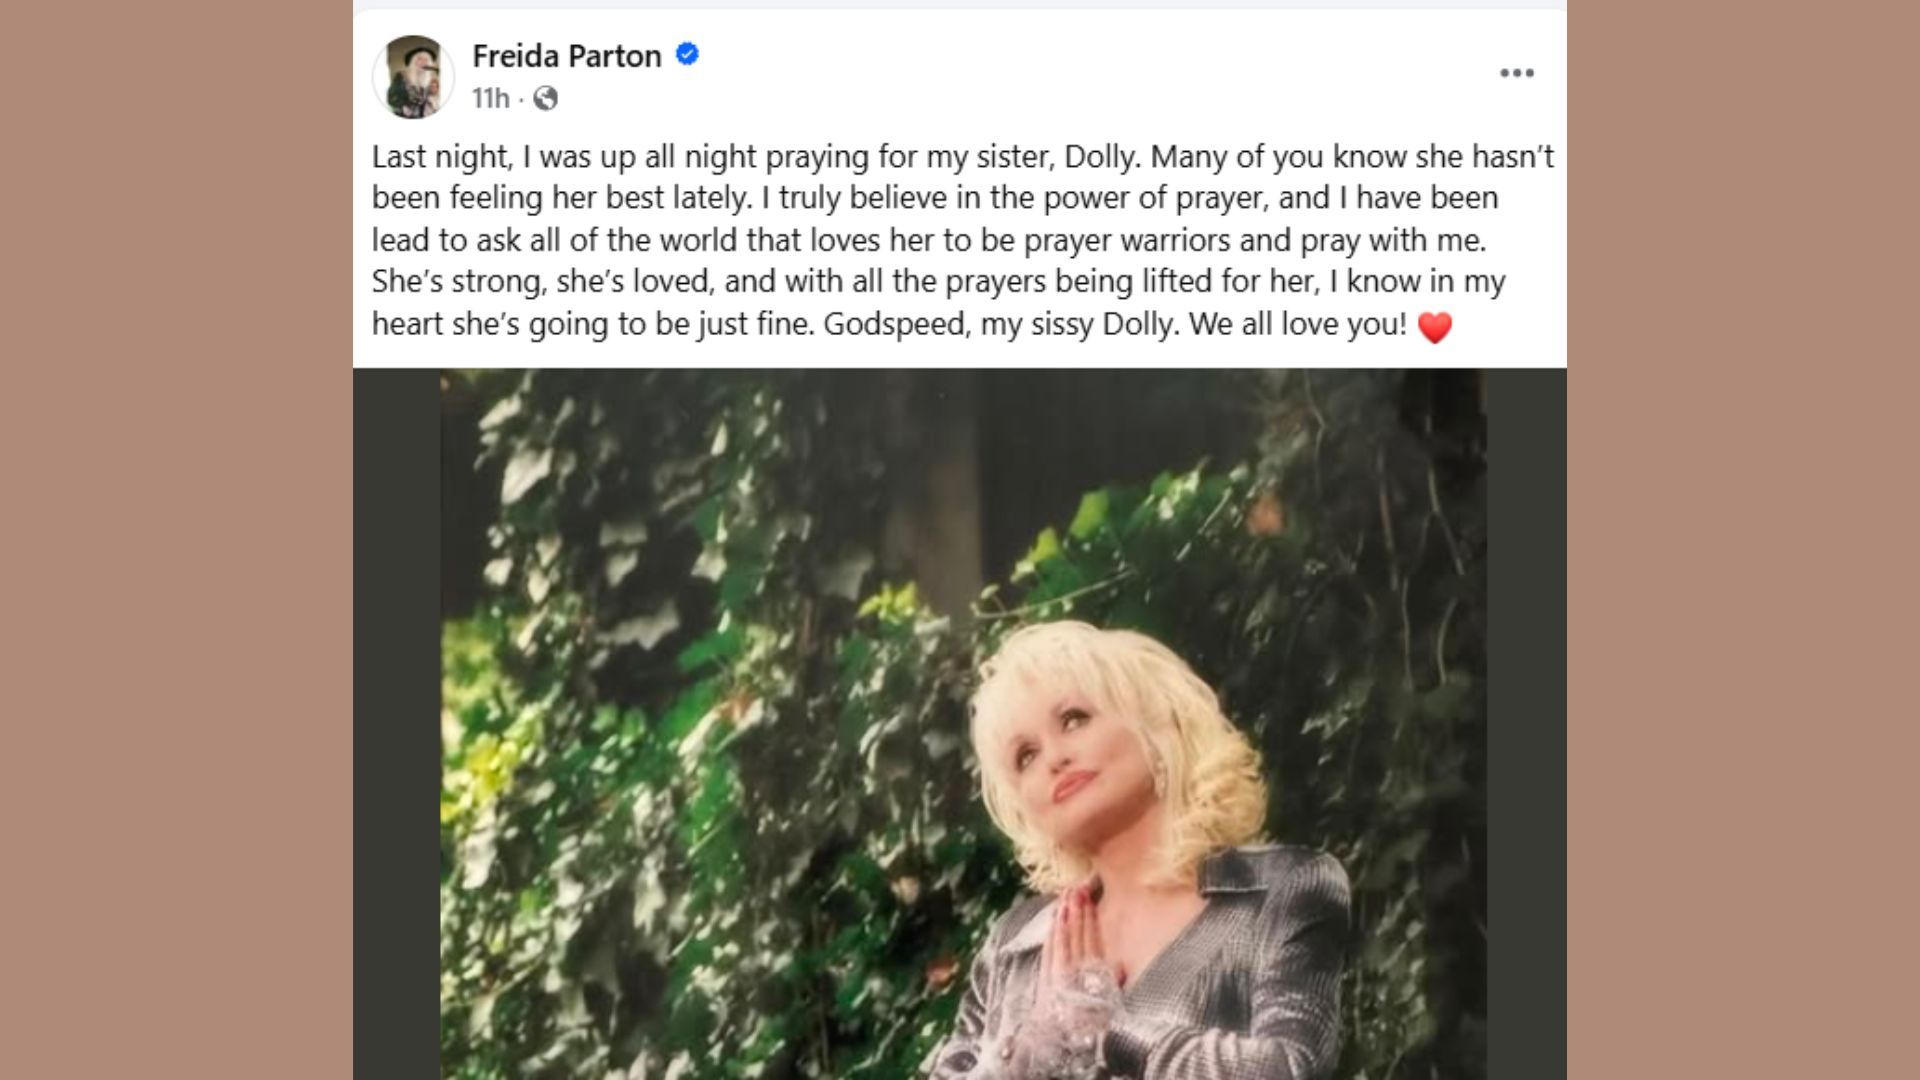Click the blue verified badge

687,55
